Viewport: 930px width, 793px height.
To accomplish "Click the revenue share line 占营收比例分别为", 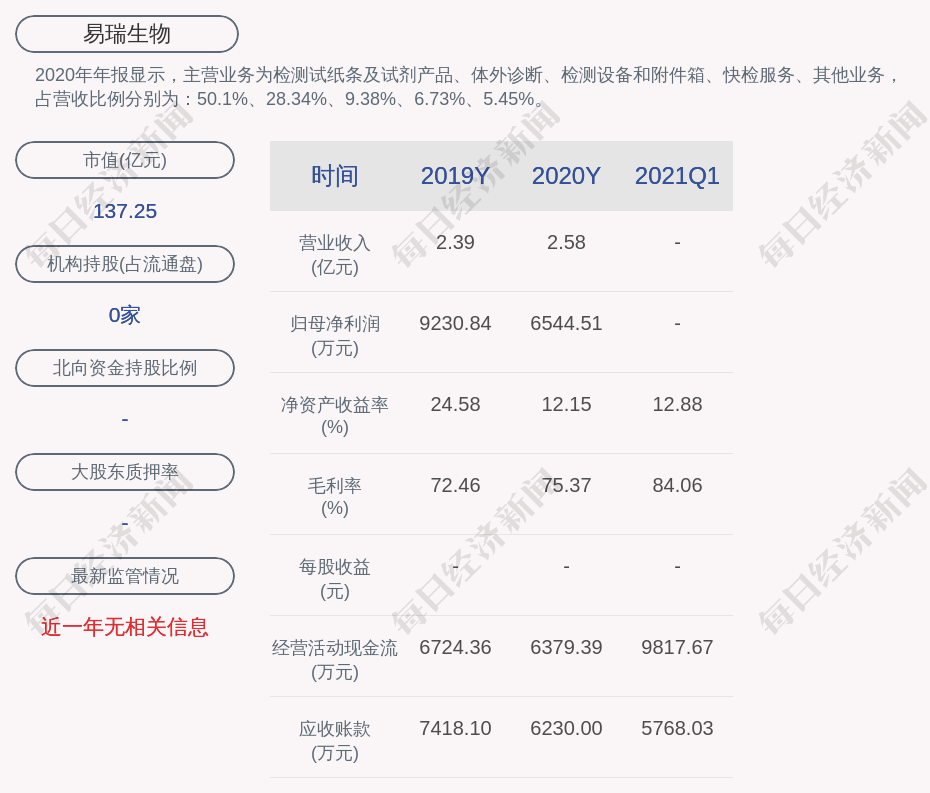I will 289,98.
